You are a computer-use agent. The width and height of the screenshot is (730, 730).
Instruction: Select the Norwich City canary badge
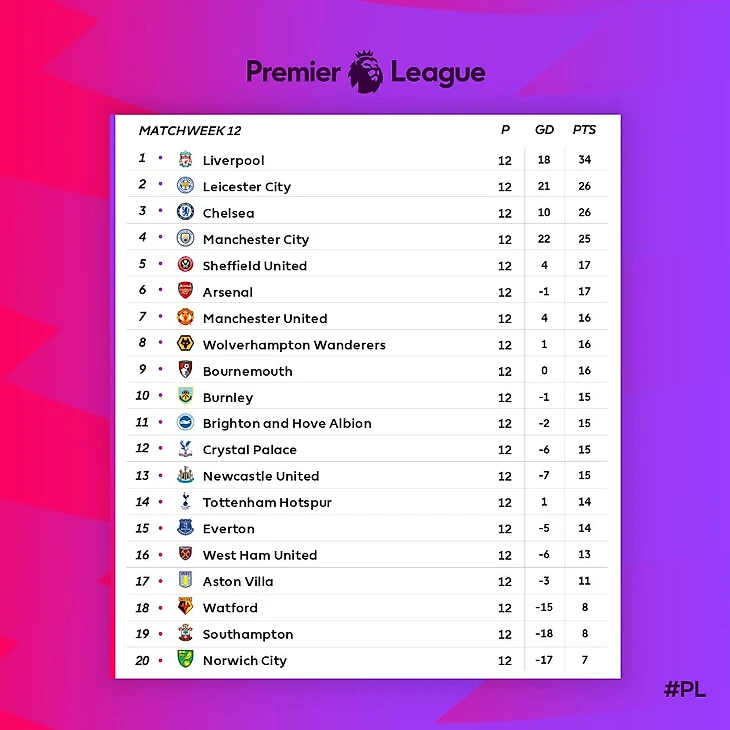click(185, 659)
